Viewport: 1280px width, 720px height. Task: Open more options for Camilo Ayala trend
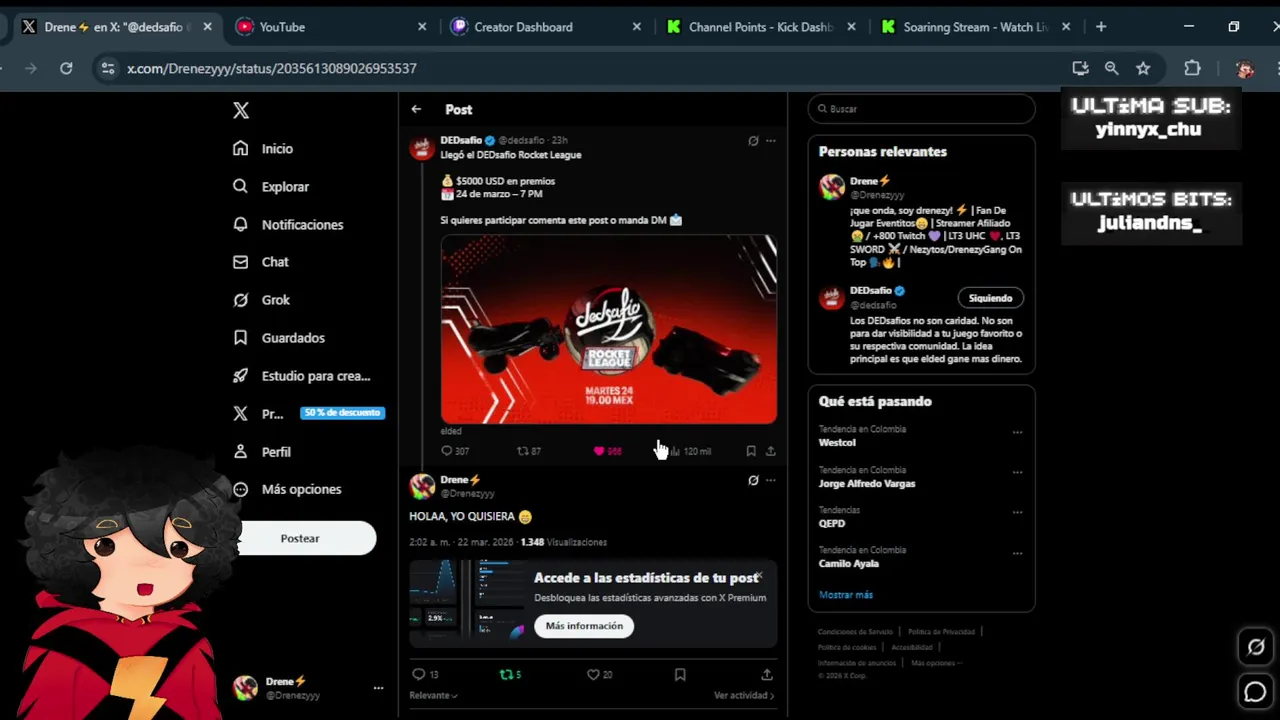coord(1017,552)
